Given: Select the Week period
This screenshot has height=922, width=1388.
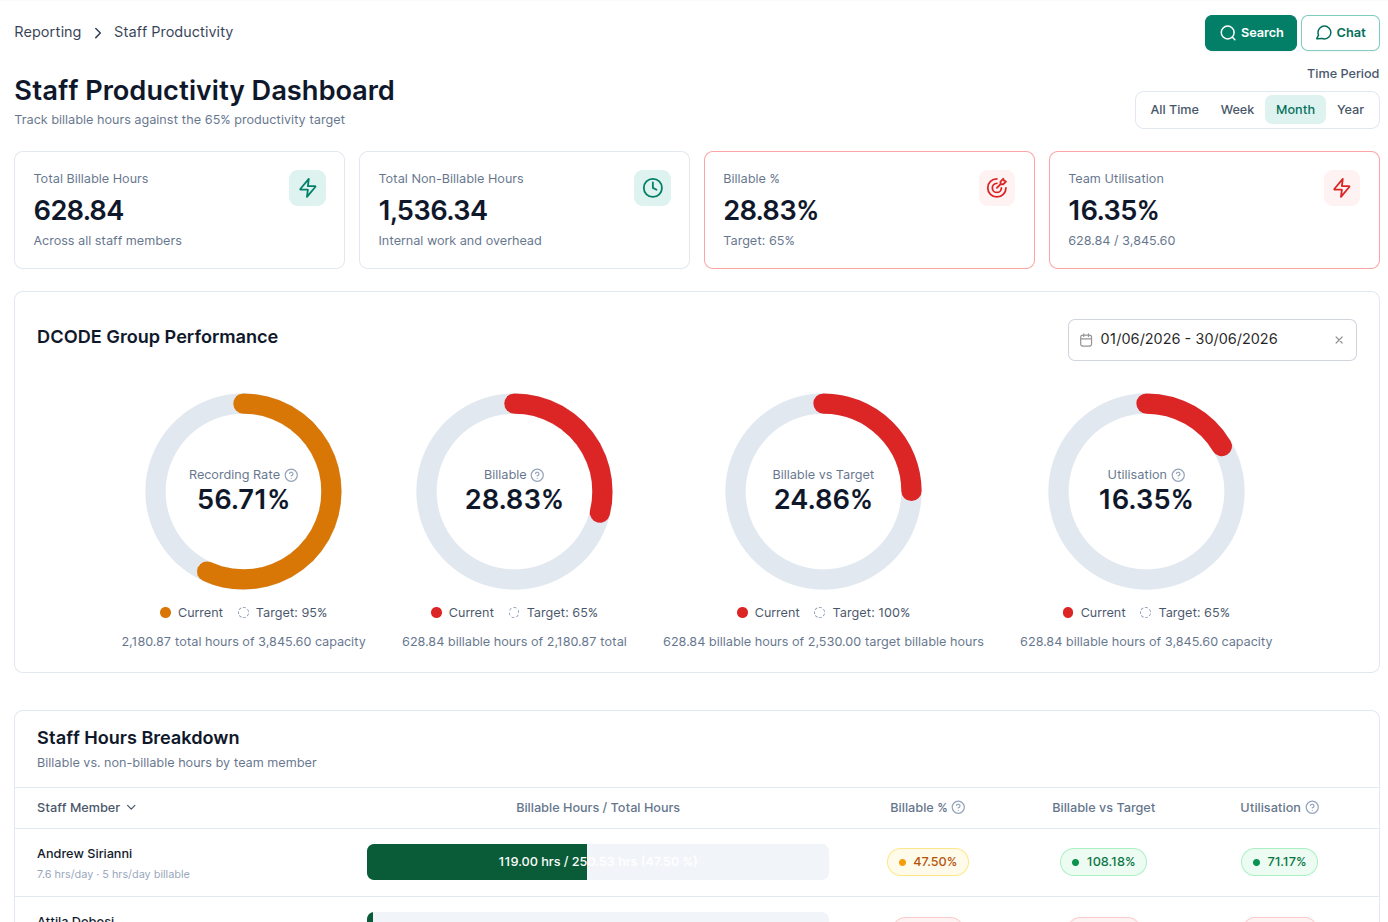Looking at the screenshot, I should 1237,110.
